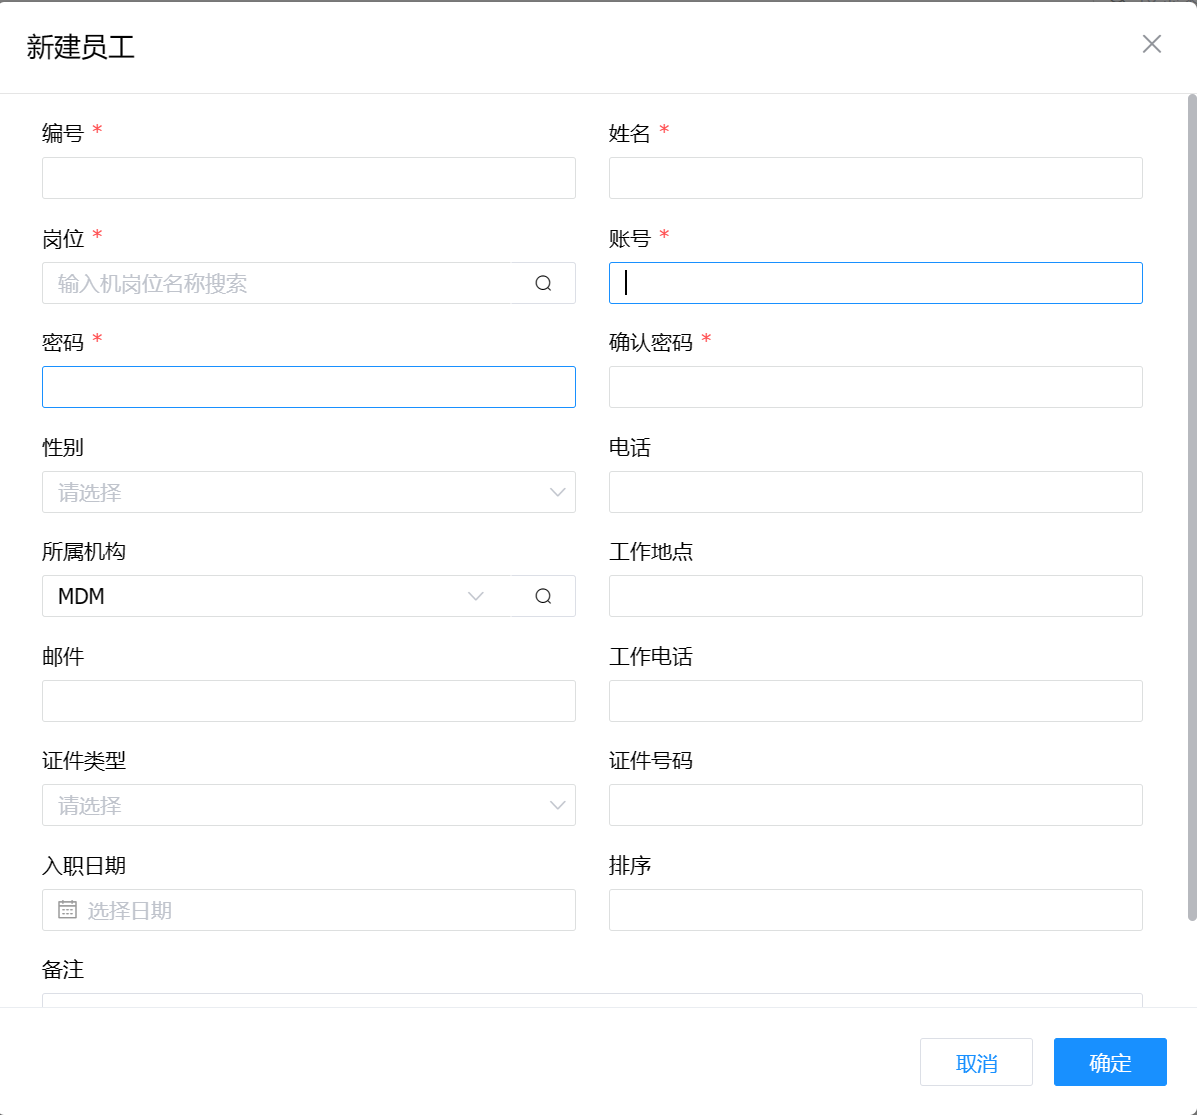Focus the 编号 input field
The width and height of the screenshot is (1197, 1115).
click(308, 178)
